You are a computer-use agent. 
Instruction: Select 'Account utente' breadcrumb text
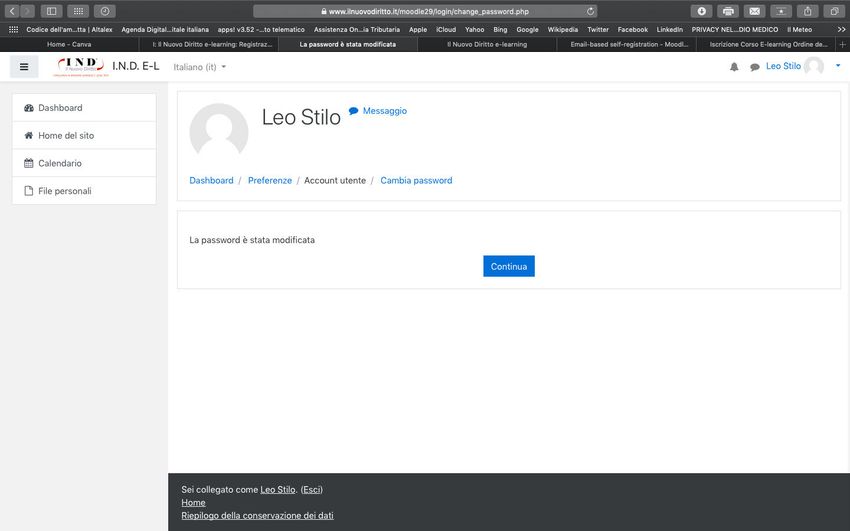[x=334, y=180]
